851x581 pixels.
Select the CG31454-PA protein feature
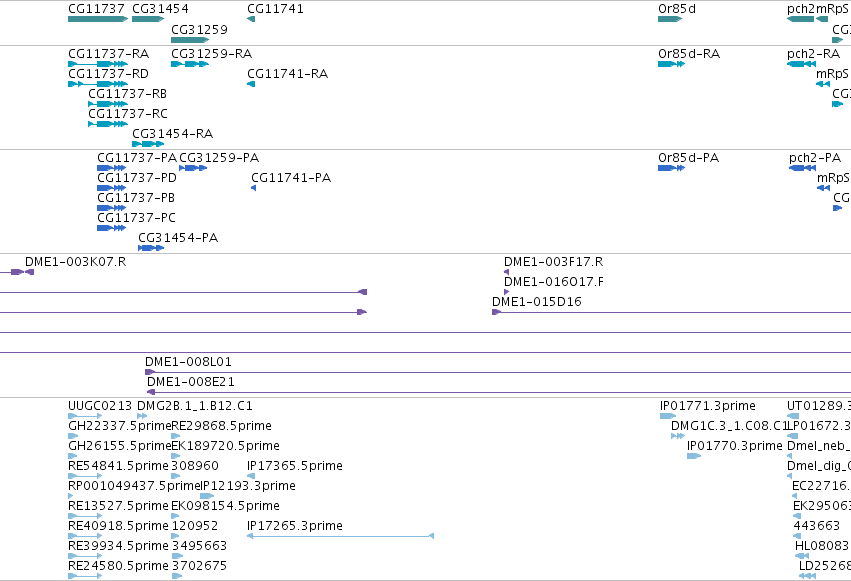tap(151, 248)
